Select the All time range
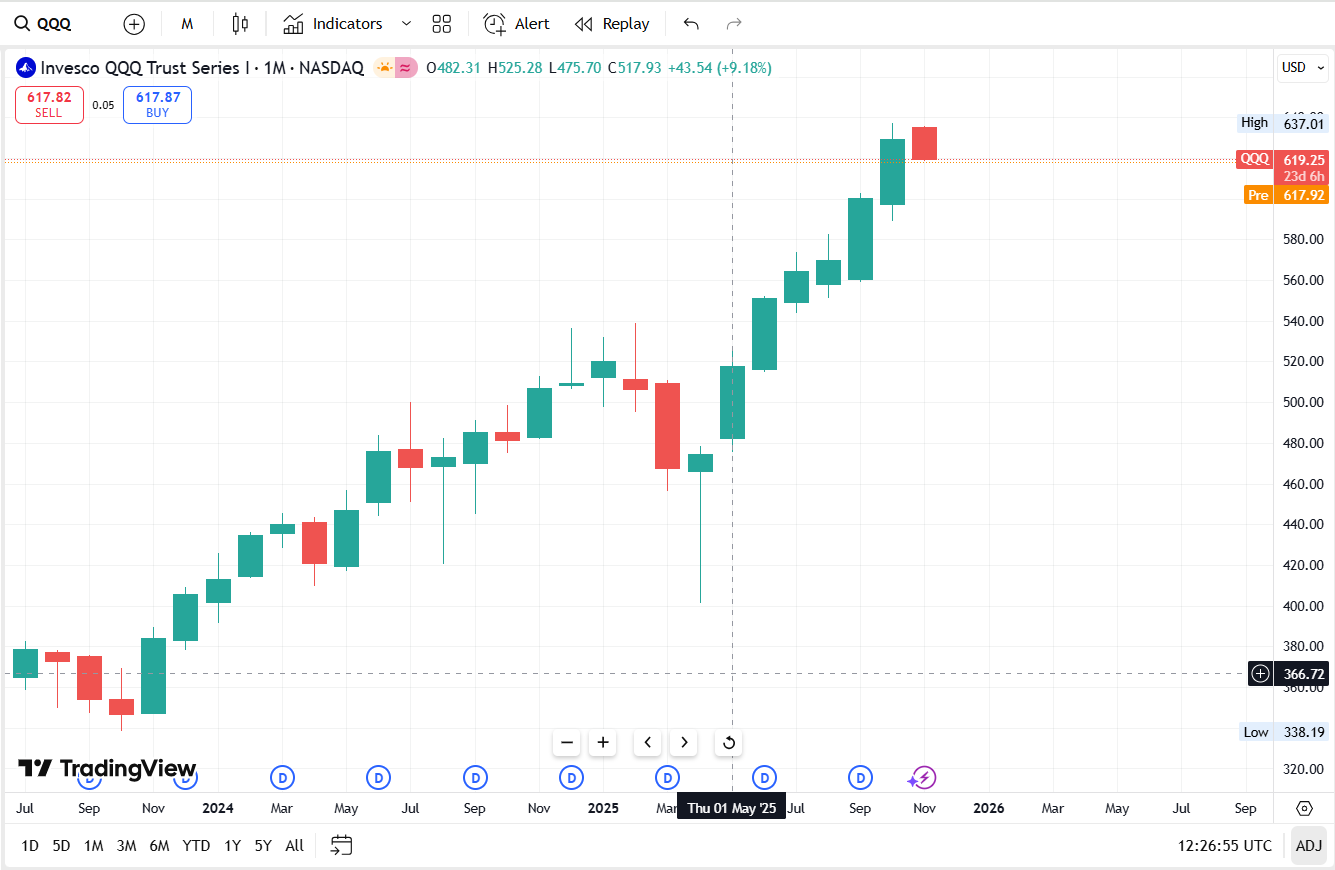 click(294, 846)
